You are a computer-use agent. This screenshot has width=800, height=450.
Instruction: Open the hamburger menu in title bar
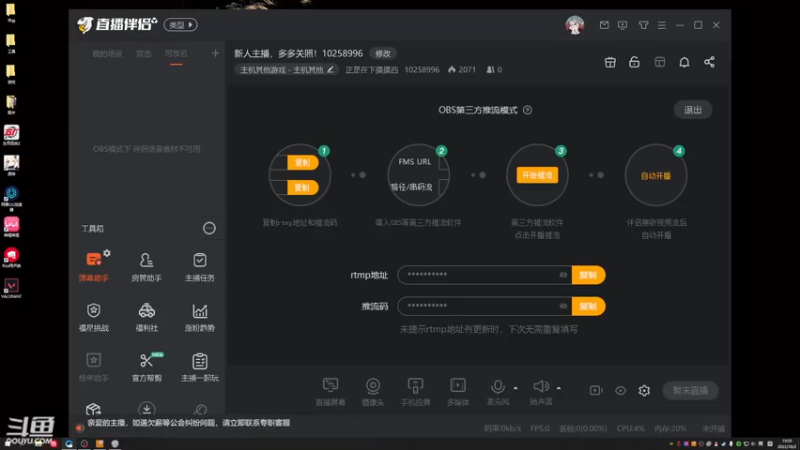[662, 25]
